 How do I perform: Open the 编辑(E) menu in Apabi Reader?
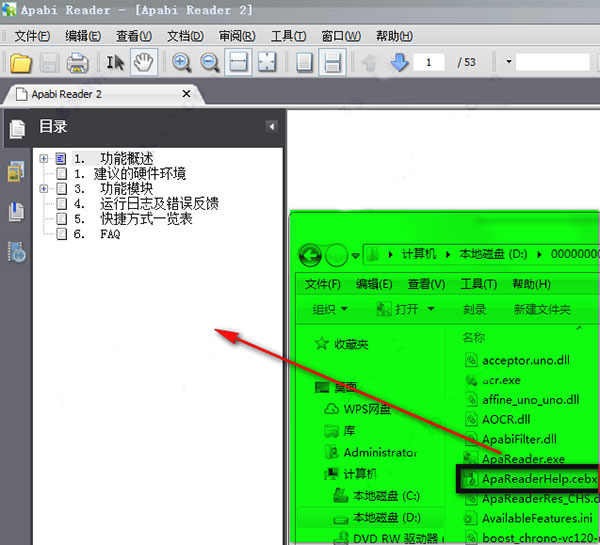click(x=83, y=36)
